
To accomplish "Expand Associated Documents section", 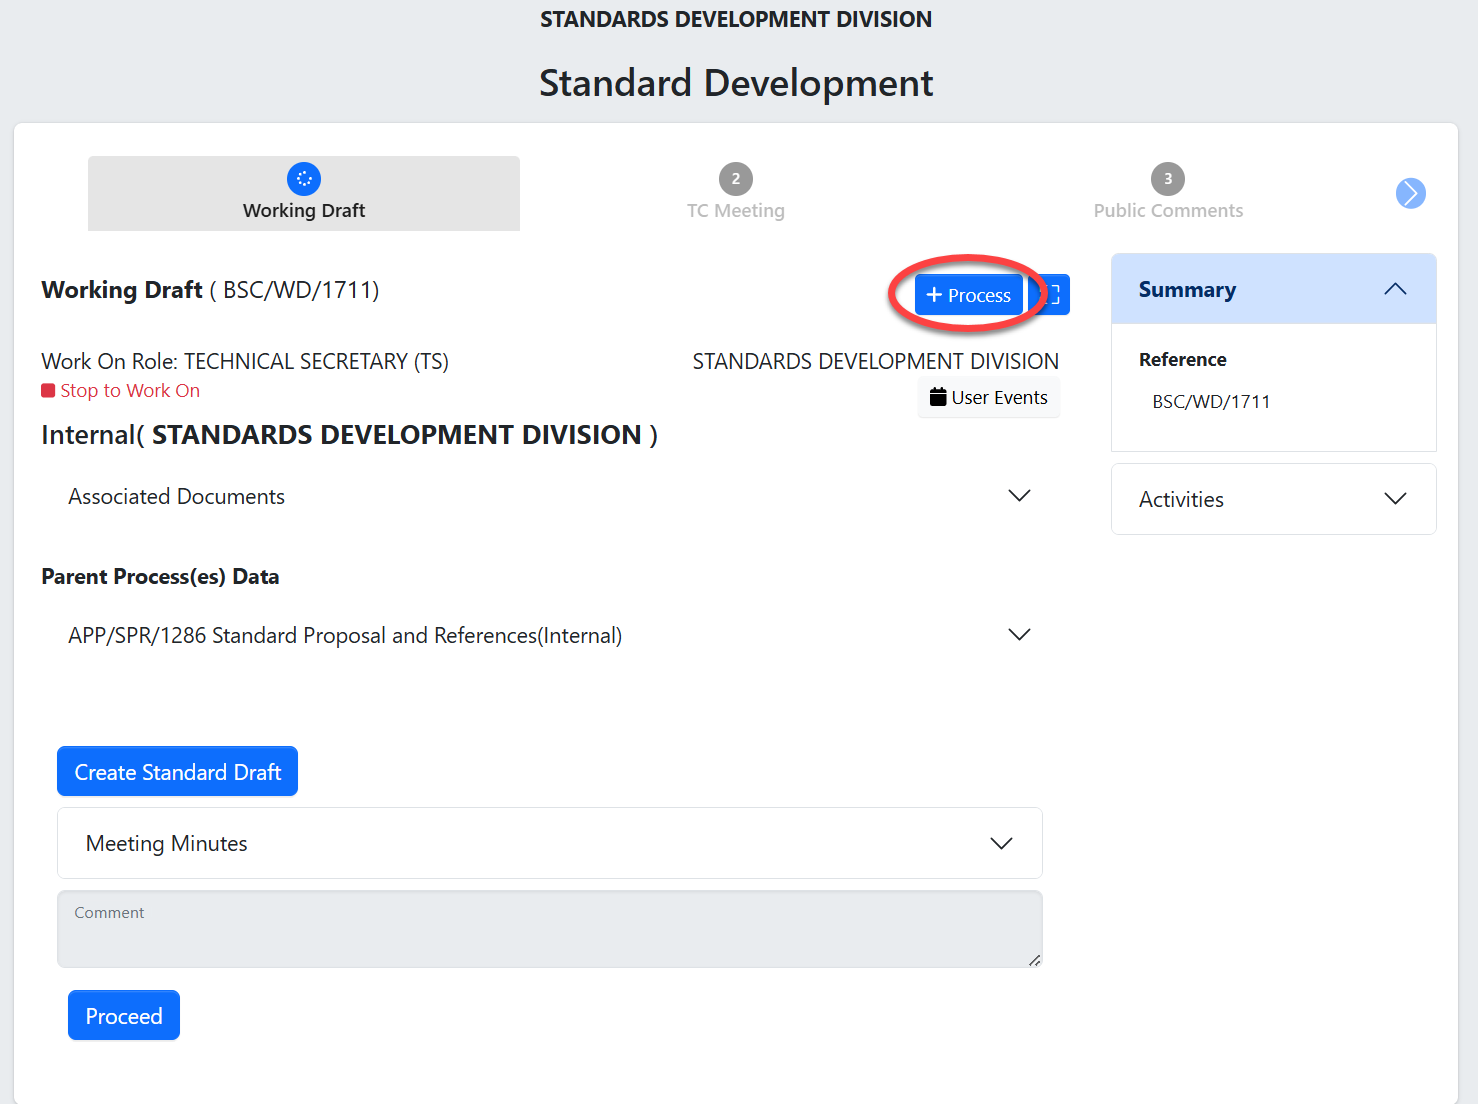I will 1019,496.
